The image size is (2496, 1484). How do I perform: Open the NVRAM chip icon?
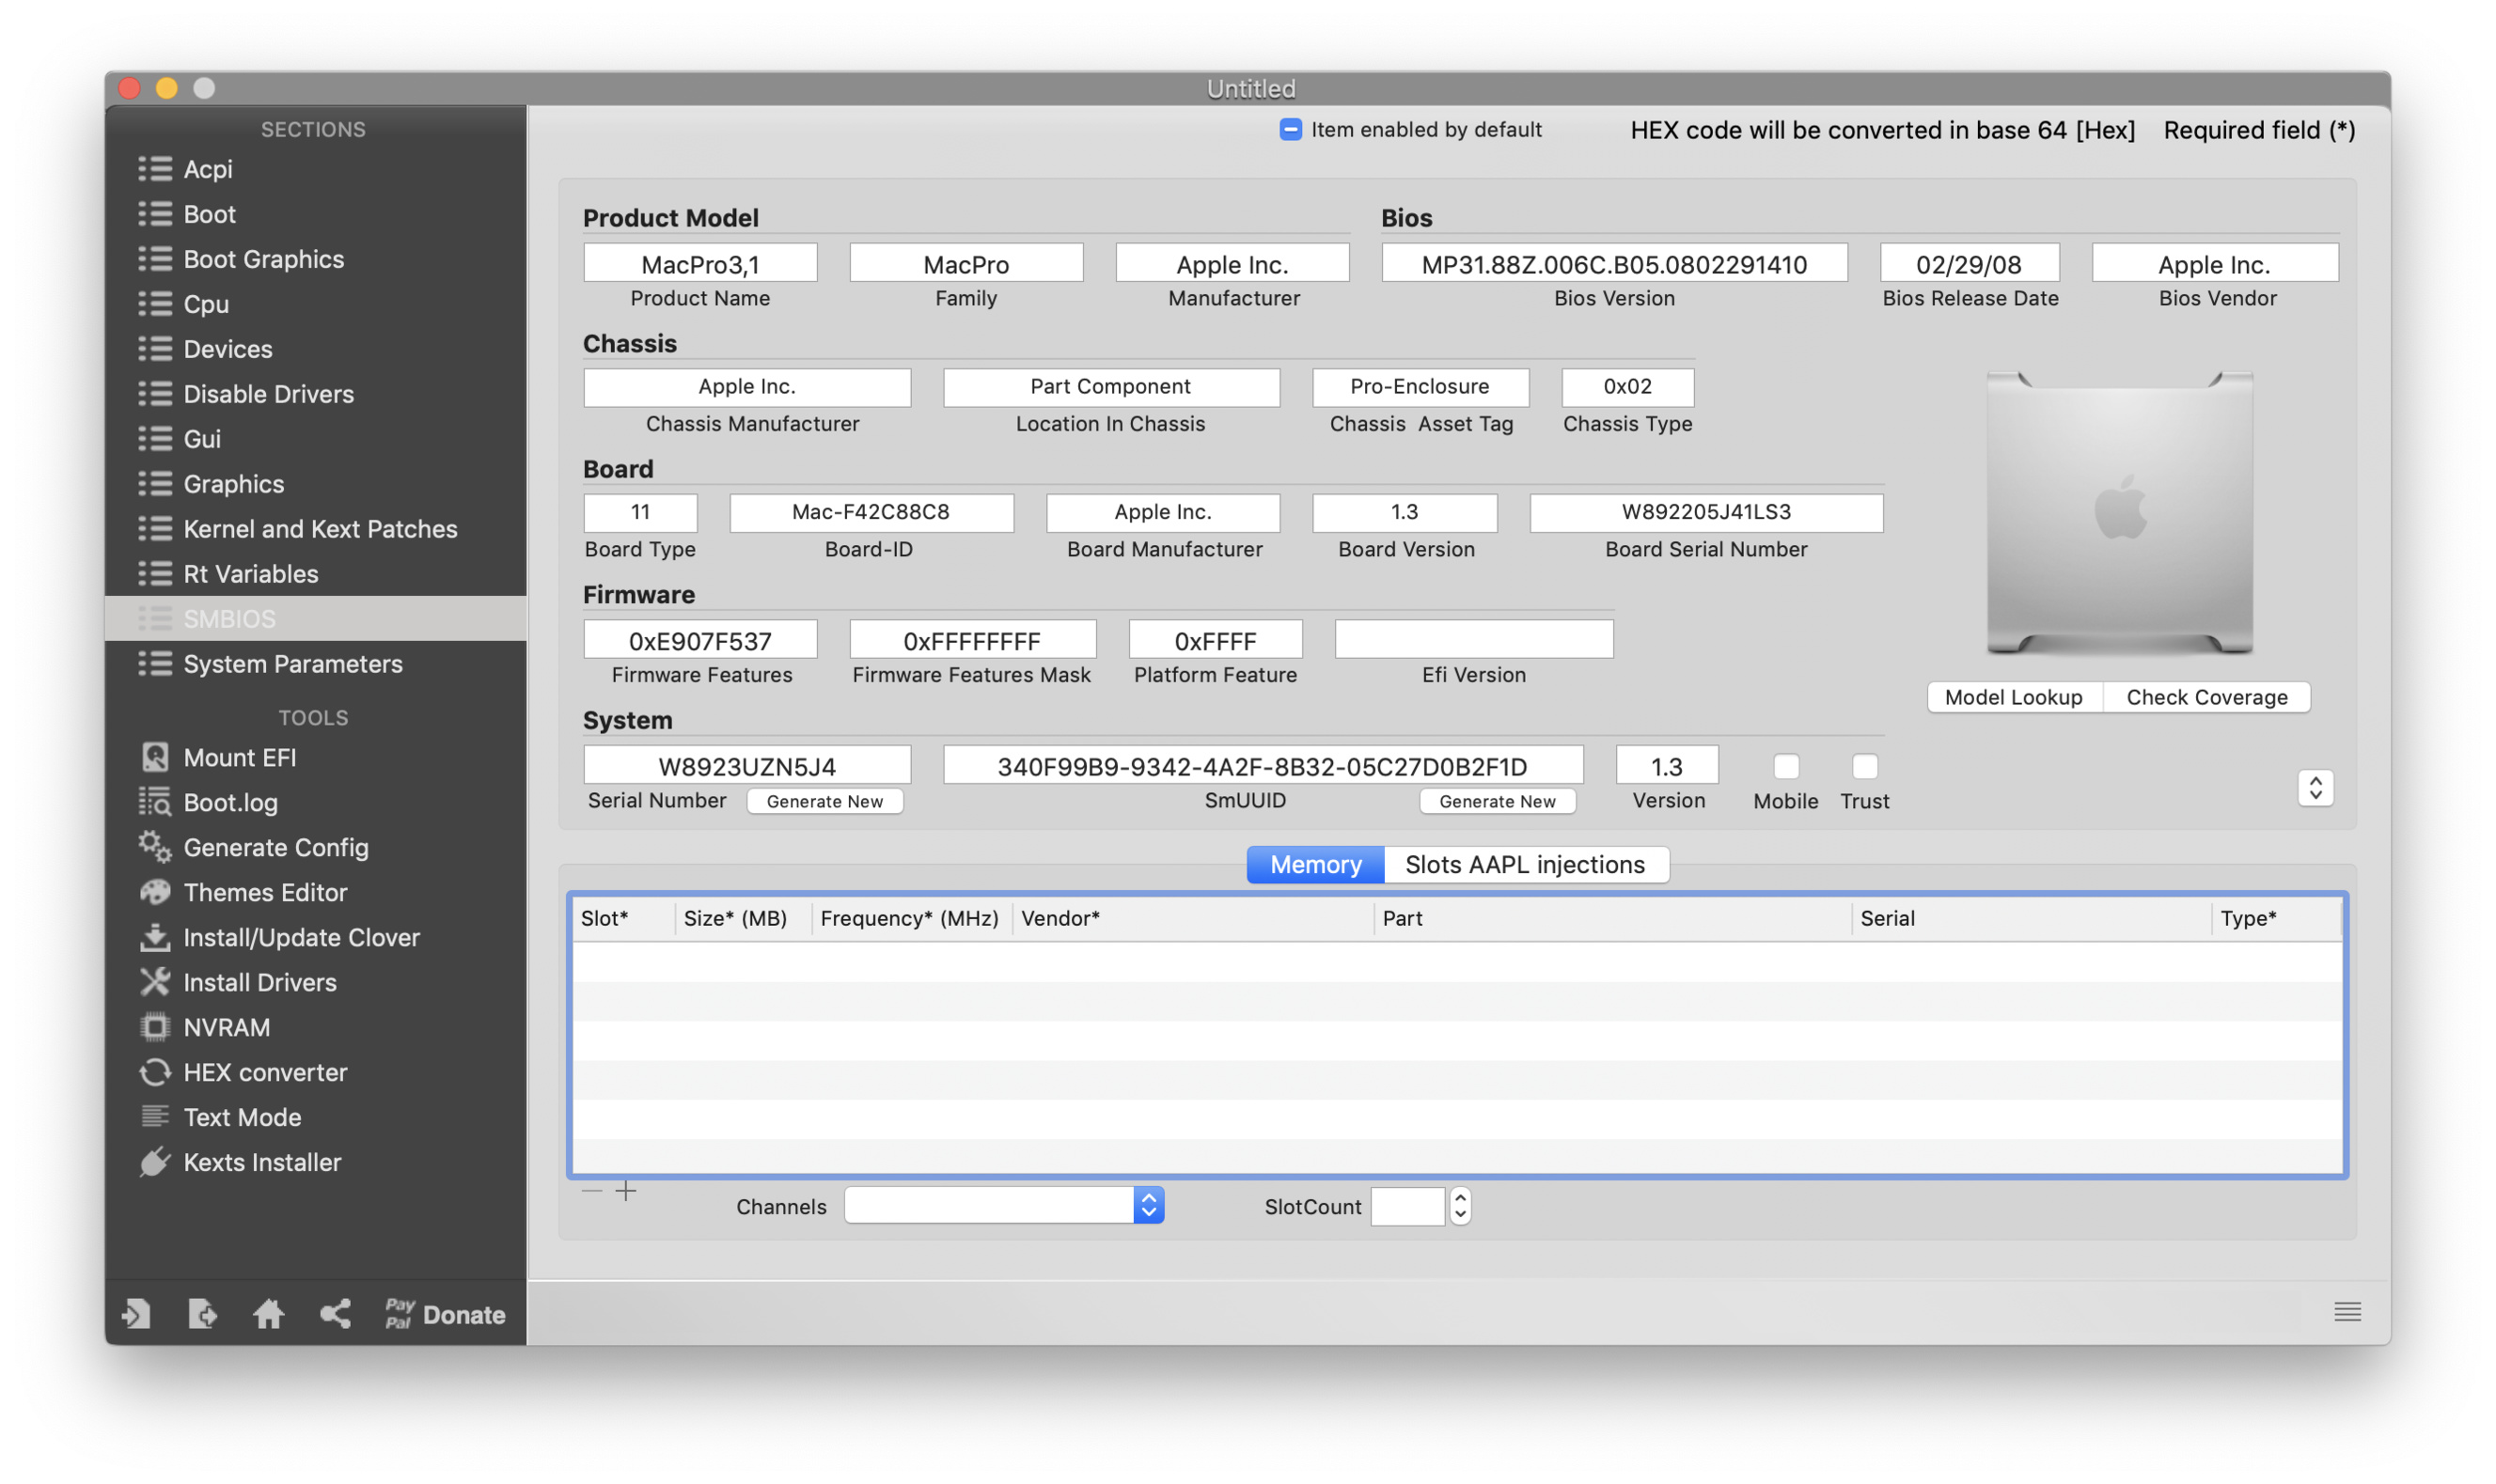(154, 1027)
